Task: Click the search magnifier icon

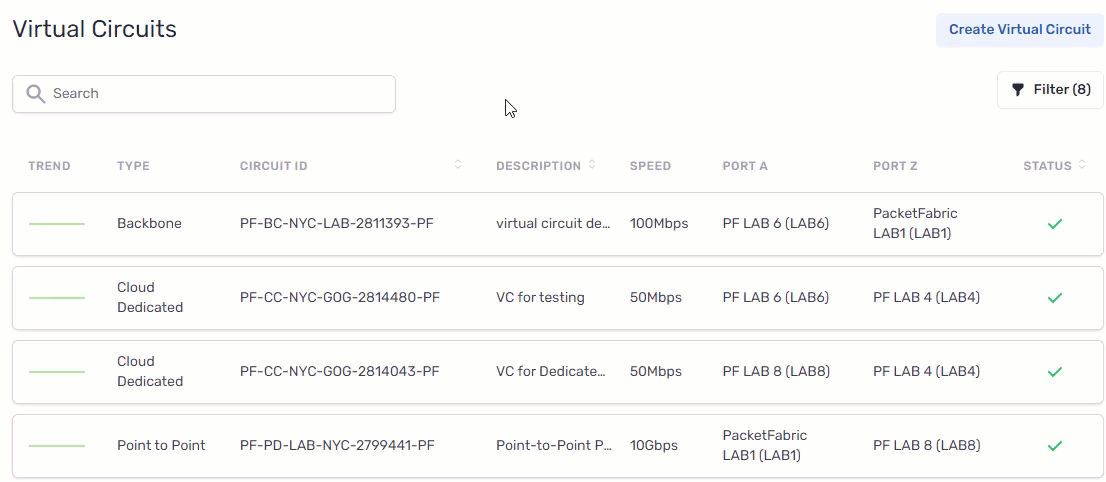Action: [x=36, y=94]
